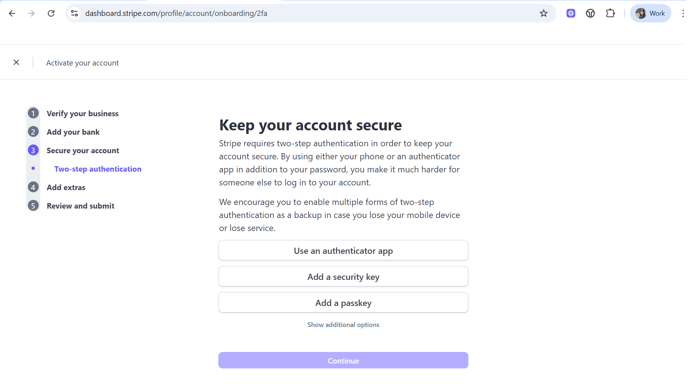Select Two-step authentication sub-step

pyautogui.click(x=97, y=169)
